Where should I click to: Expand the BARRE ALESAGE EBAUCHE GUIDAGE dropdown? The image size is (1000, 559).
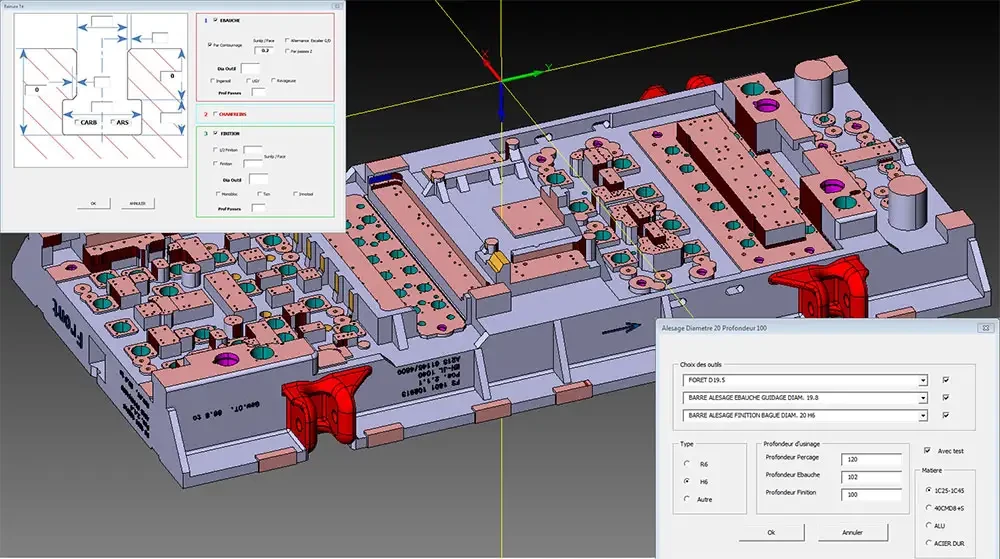click(x=921, y=397)
